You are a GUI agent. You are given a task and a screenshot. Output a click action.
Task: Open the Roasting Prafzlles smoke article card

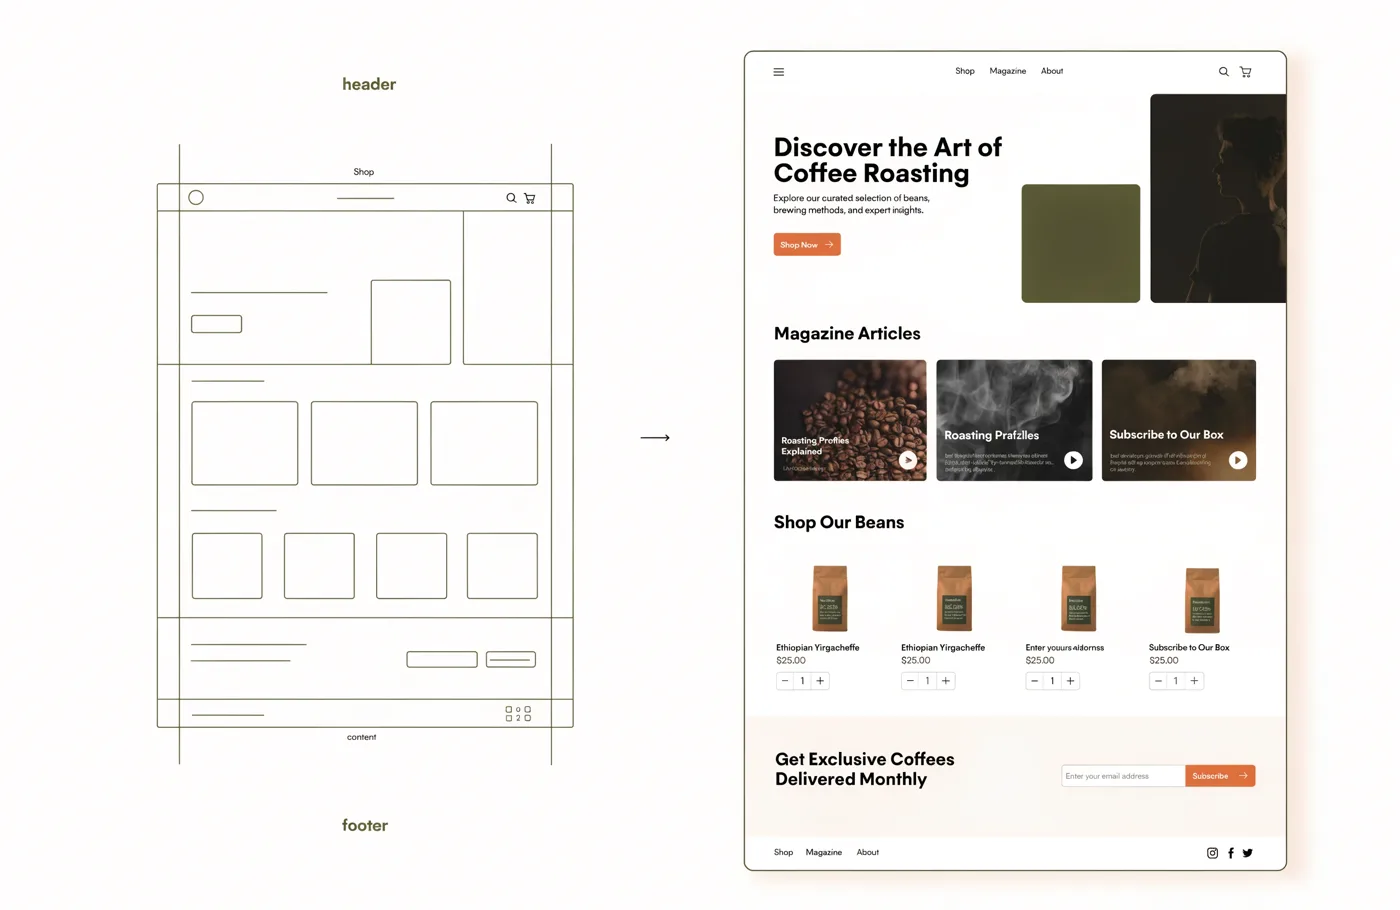[x=1014, y=420]
